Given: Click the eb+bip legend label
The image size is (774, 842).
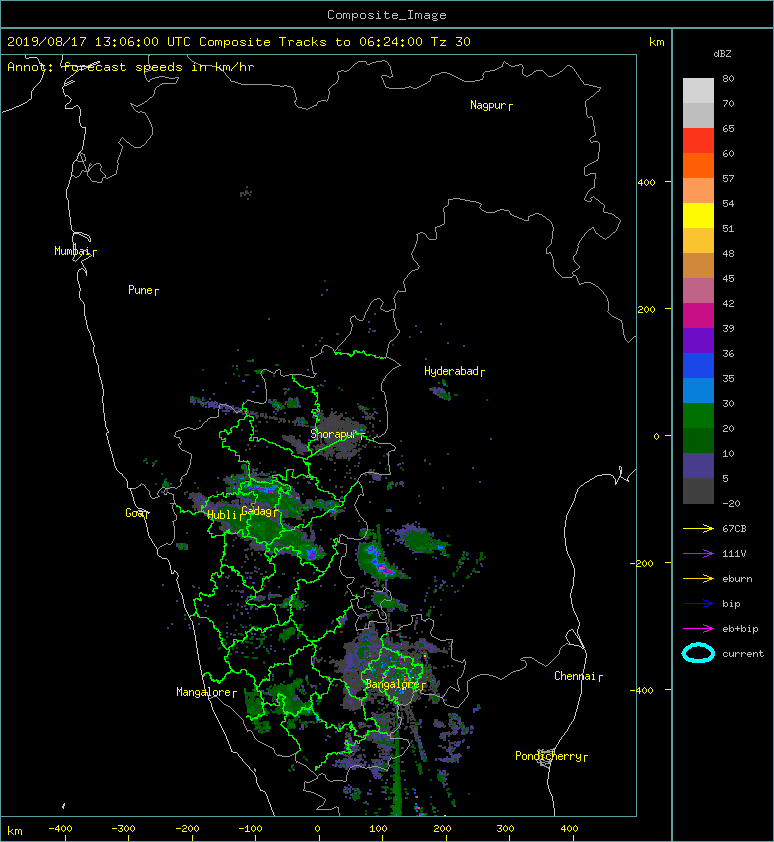Looking at the screenshot, I should point(740,629).
